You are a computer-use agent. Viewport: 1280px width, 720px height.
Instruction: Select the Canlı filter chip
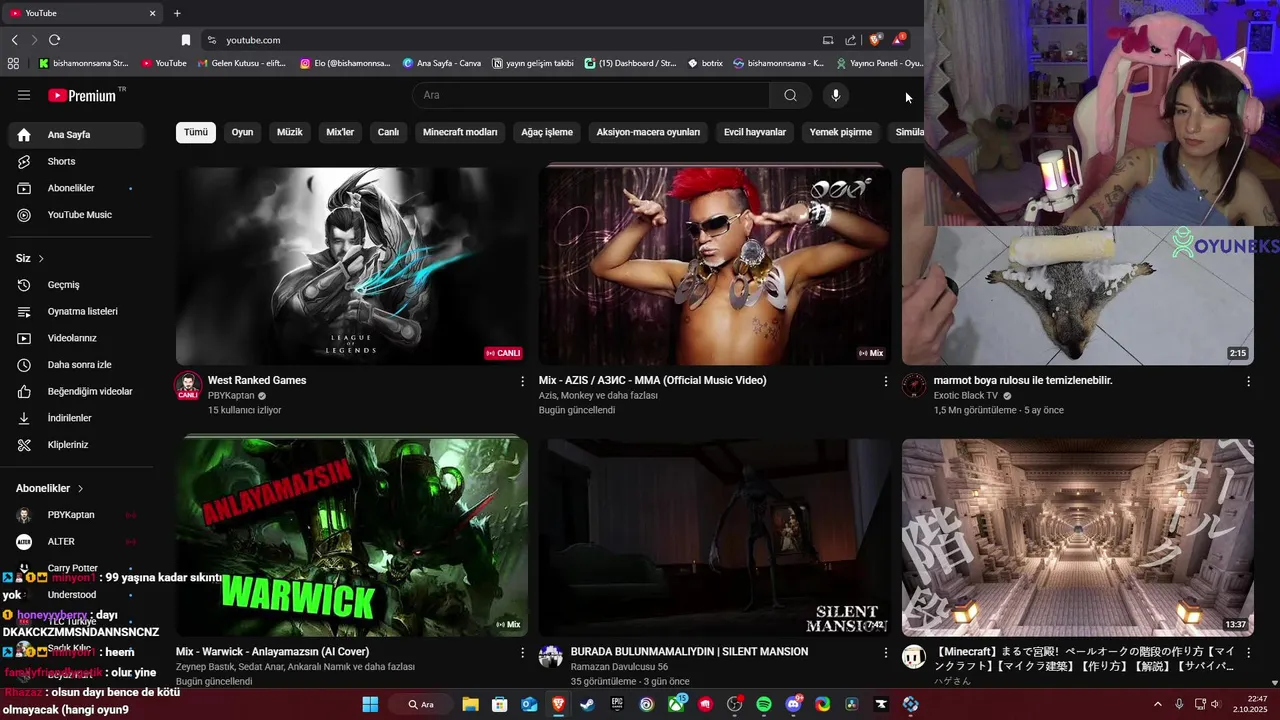[388, 132]
